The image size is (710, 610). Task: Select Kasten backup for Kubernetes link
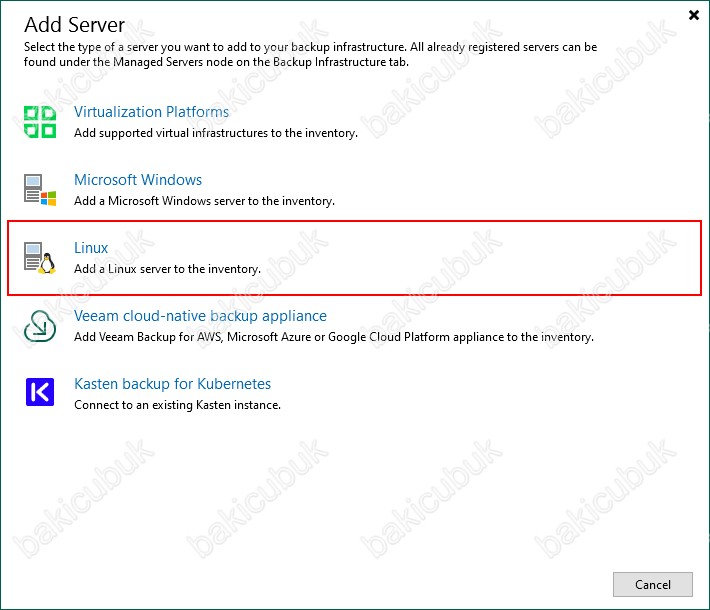click(172, 384)
